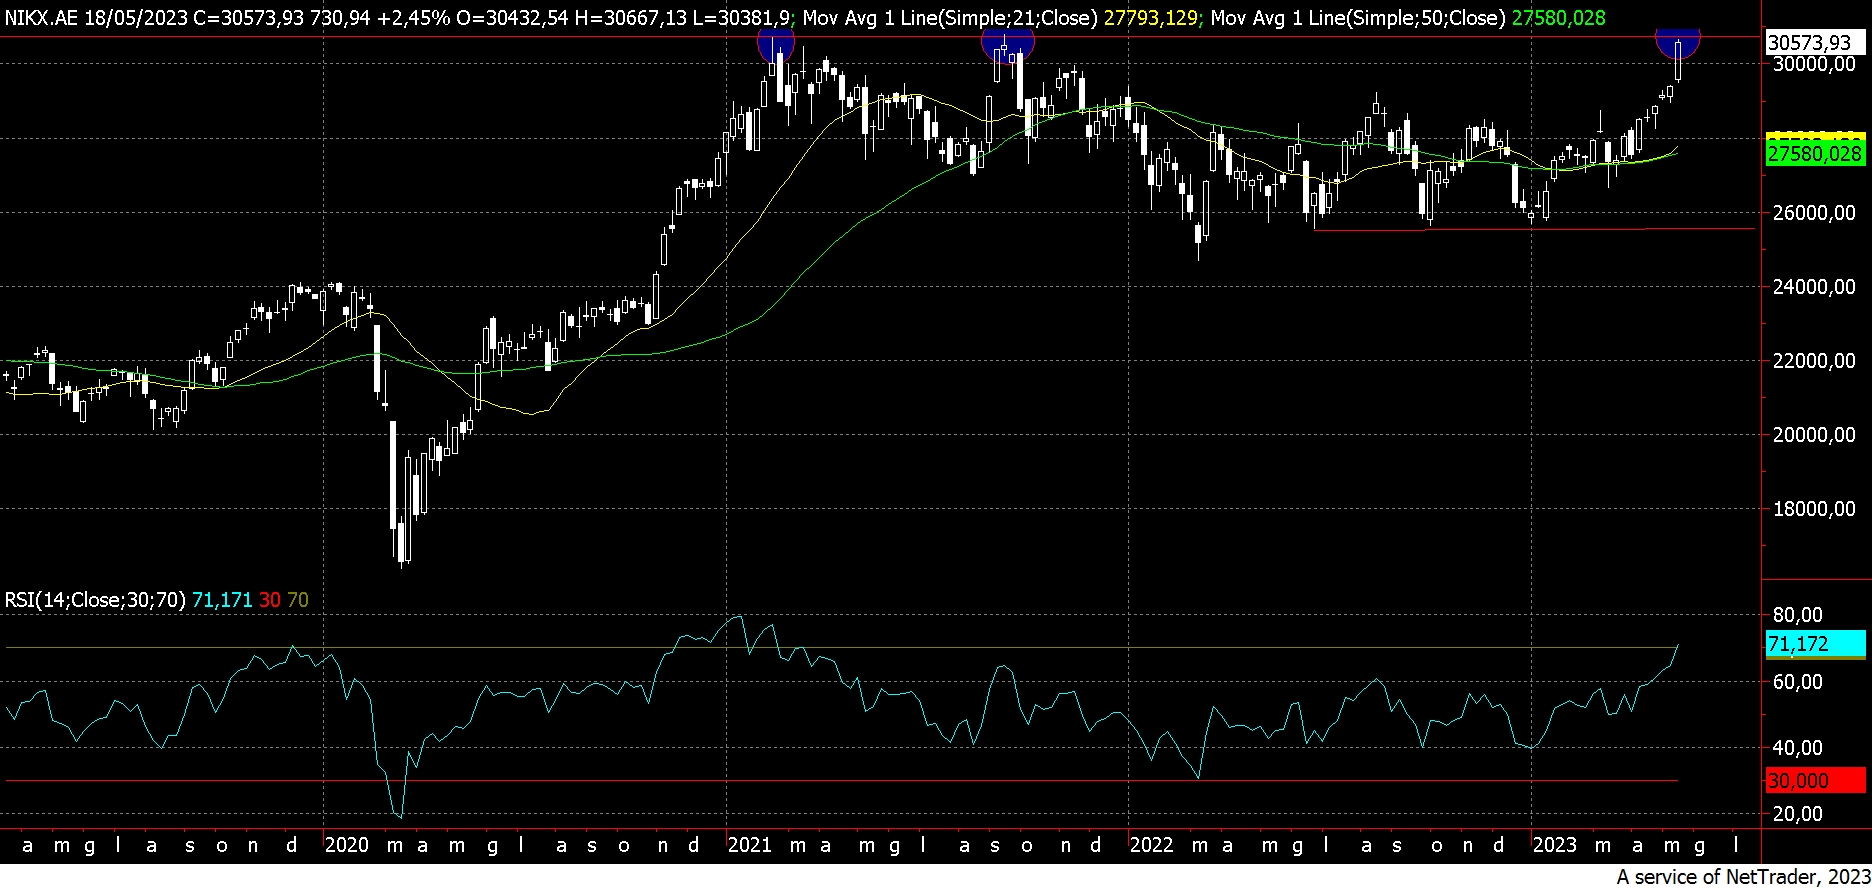1872x888 pixels.
Task: Click the yellow 27793,129 moving average value
Action: tap(1150, 18)
